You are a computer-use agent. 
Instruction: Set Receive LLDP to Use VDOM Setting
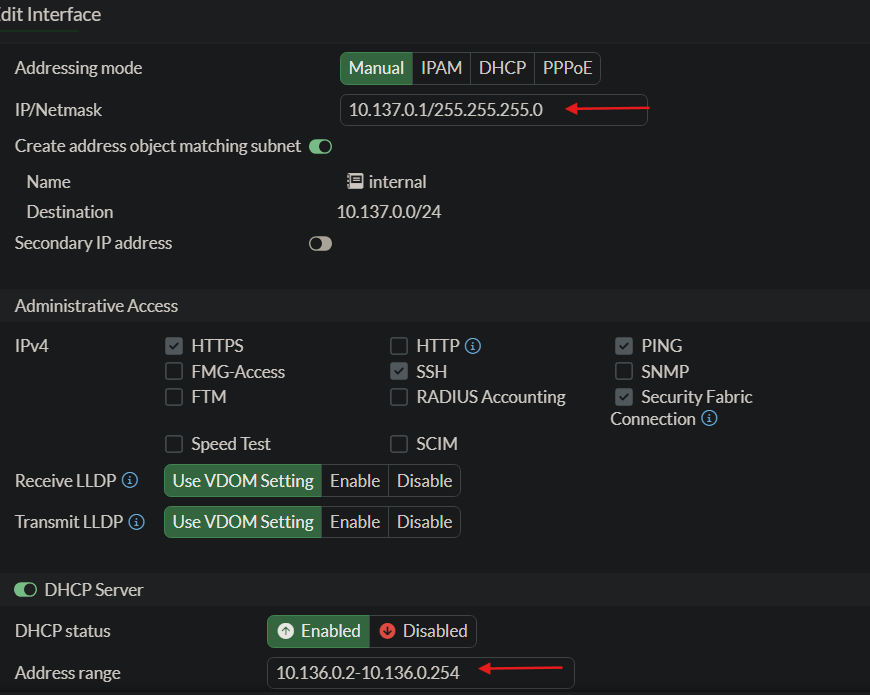tap(243, 480)
